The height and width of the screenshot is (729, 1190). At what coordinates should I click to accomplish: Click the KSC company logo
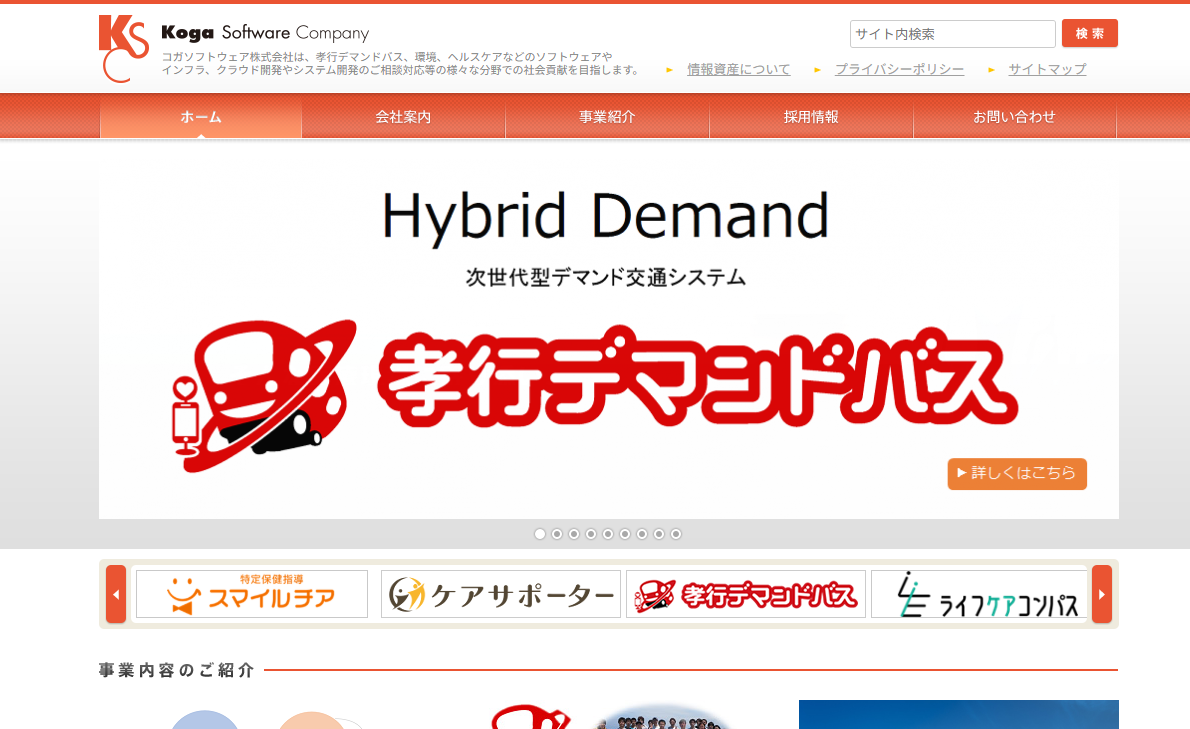click(x=124, y=49)
